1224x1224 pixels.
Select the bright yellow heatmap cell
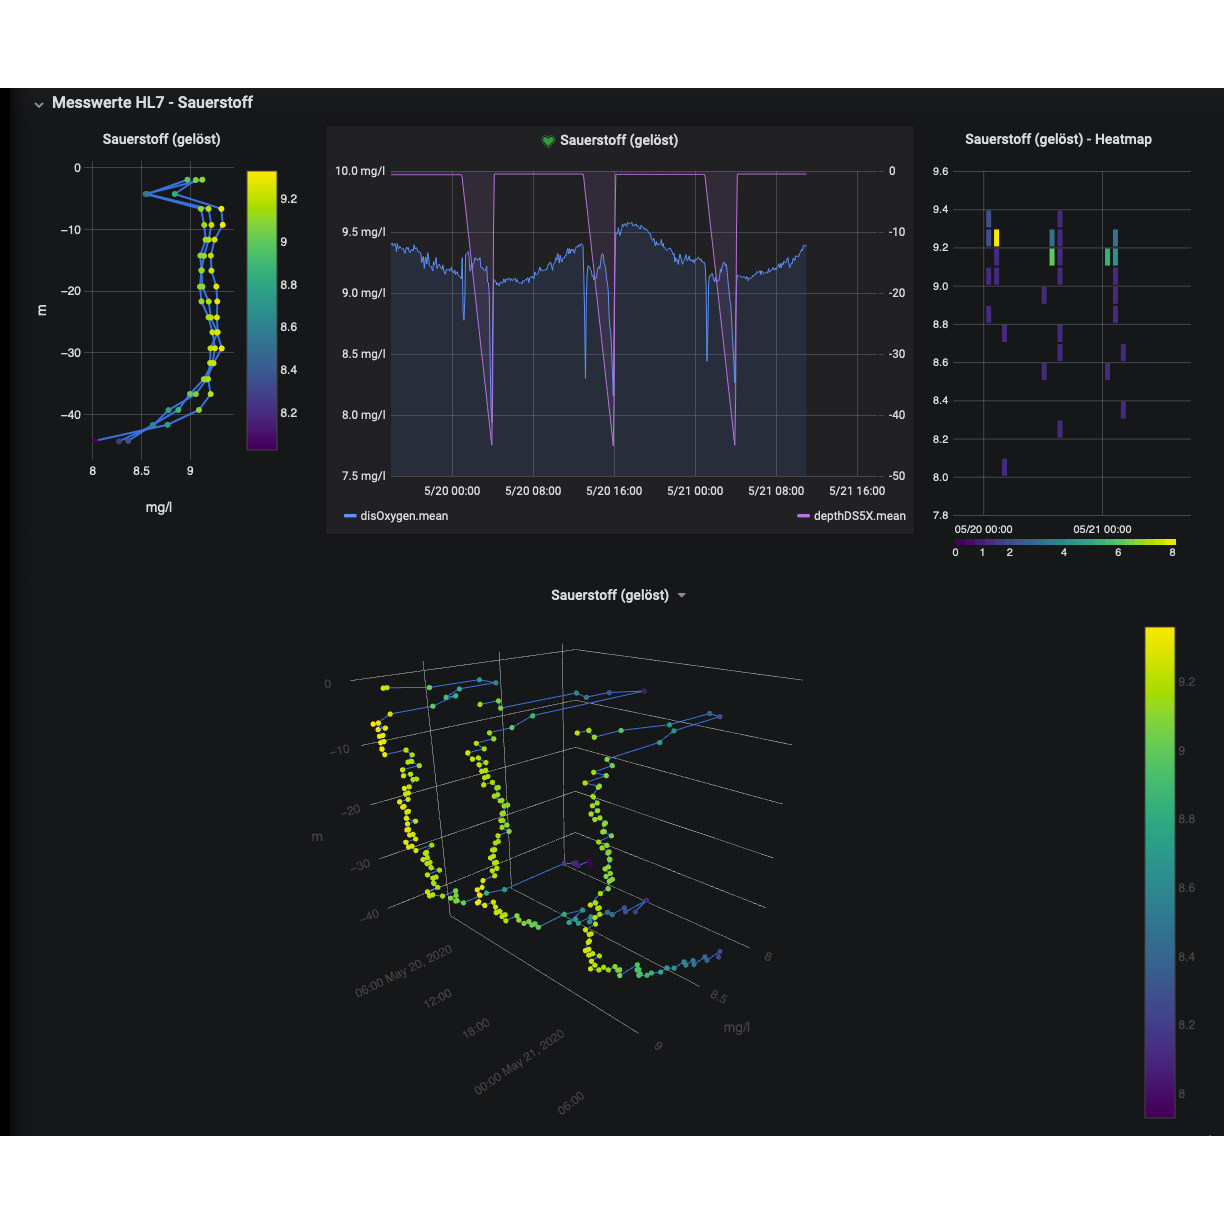tap(996, 238)
